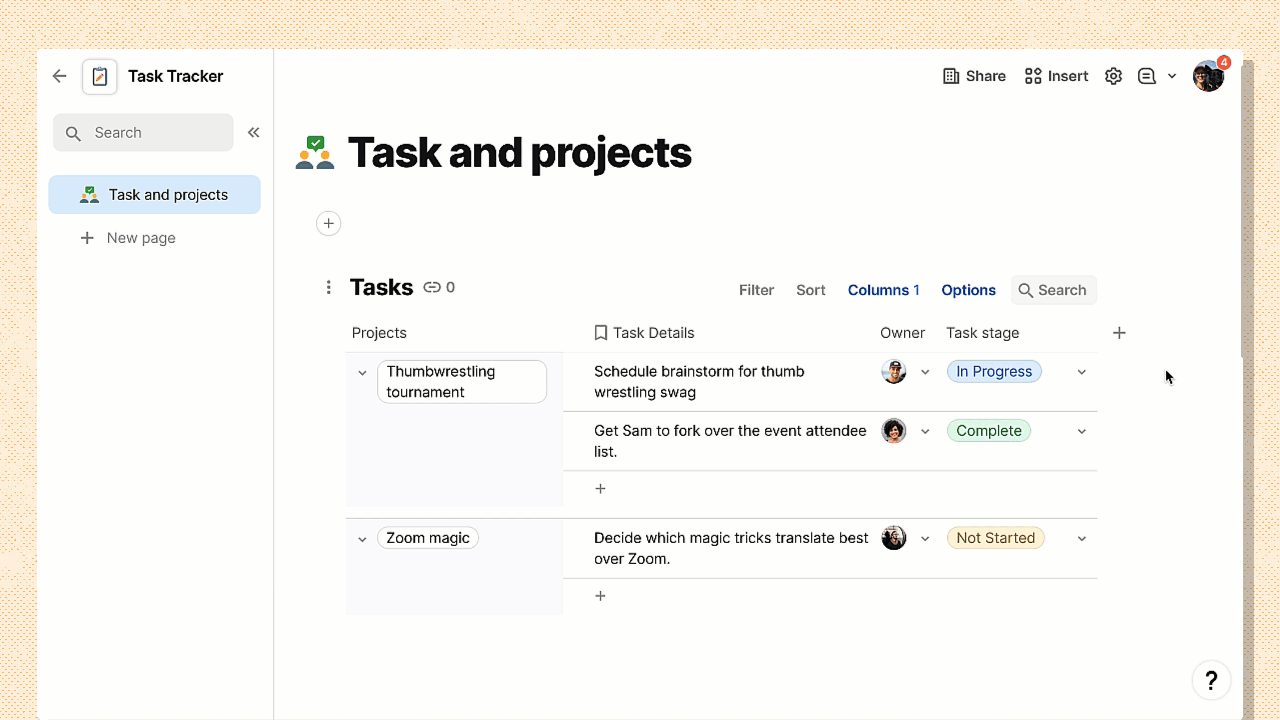Click the plus icon below the page title
This screenshot has width=1280, height=720.
[x=328, y=223]
